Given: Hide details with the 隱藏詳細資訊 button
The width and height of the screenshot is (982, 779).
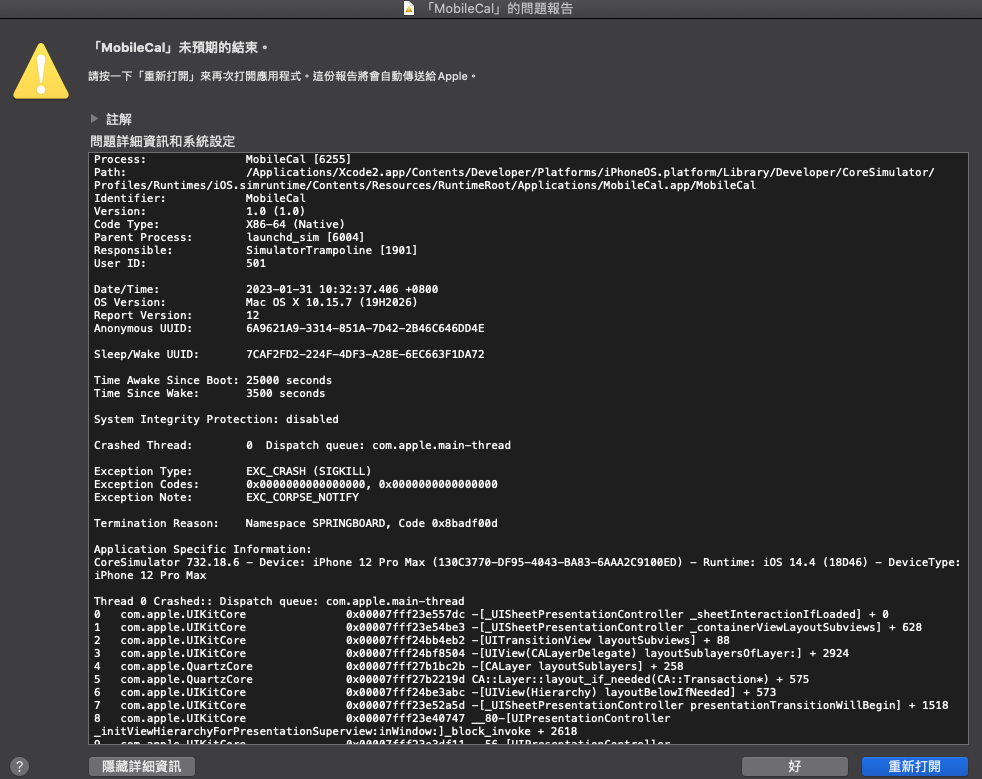Looking at the screenshot, I should [142, 766].
